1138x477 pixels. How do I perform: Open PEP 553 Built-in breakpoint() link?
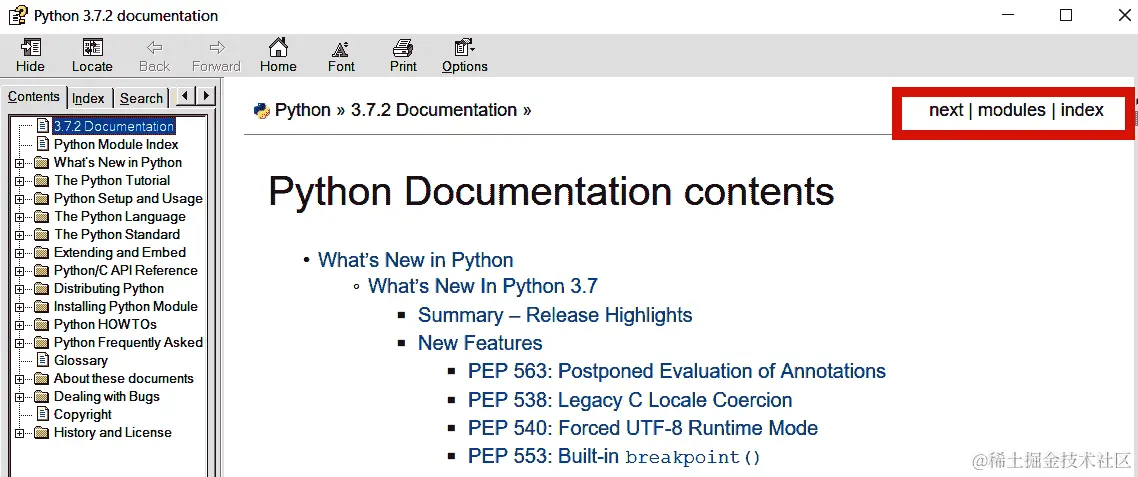[614, 457]
